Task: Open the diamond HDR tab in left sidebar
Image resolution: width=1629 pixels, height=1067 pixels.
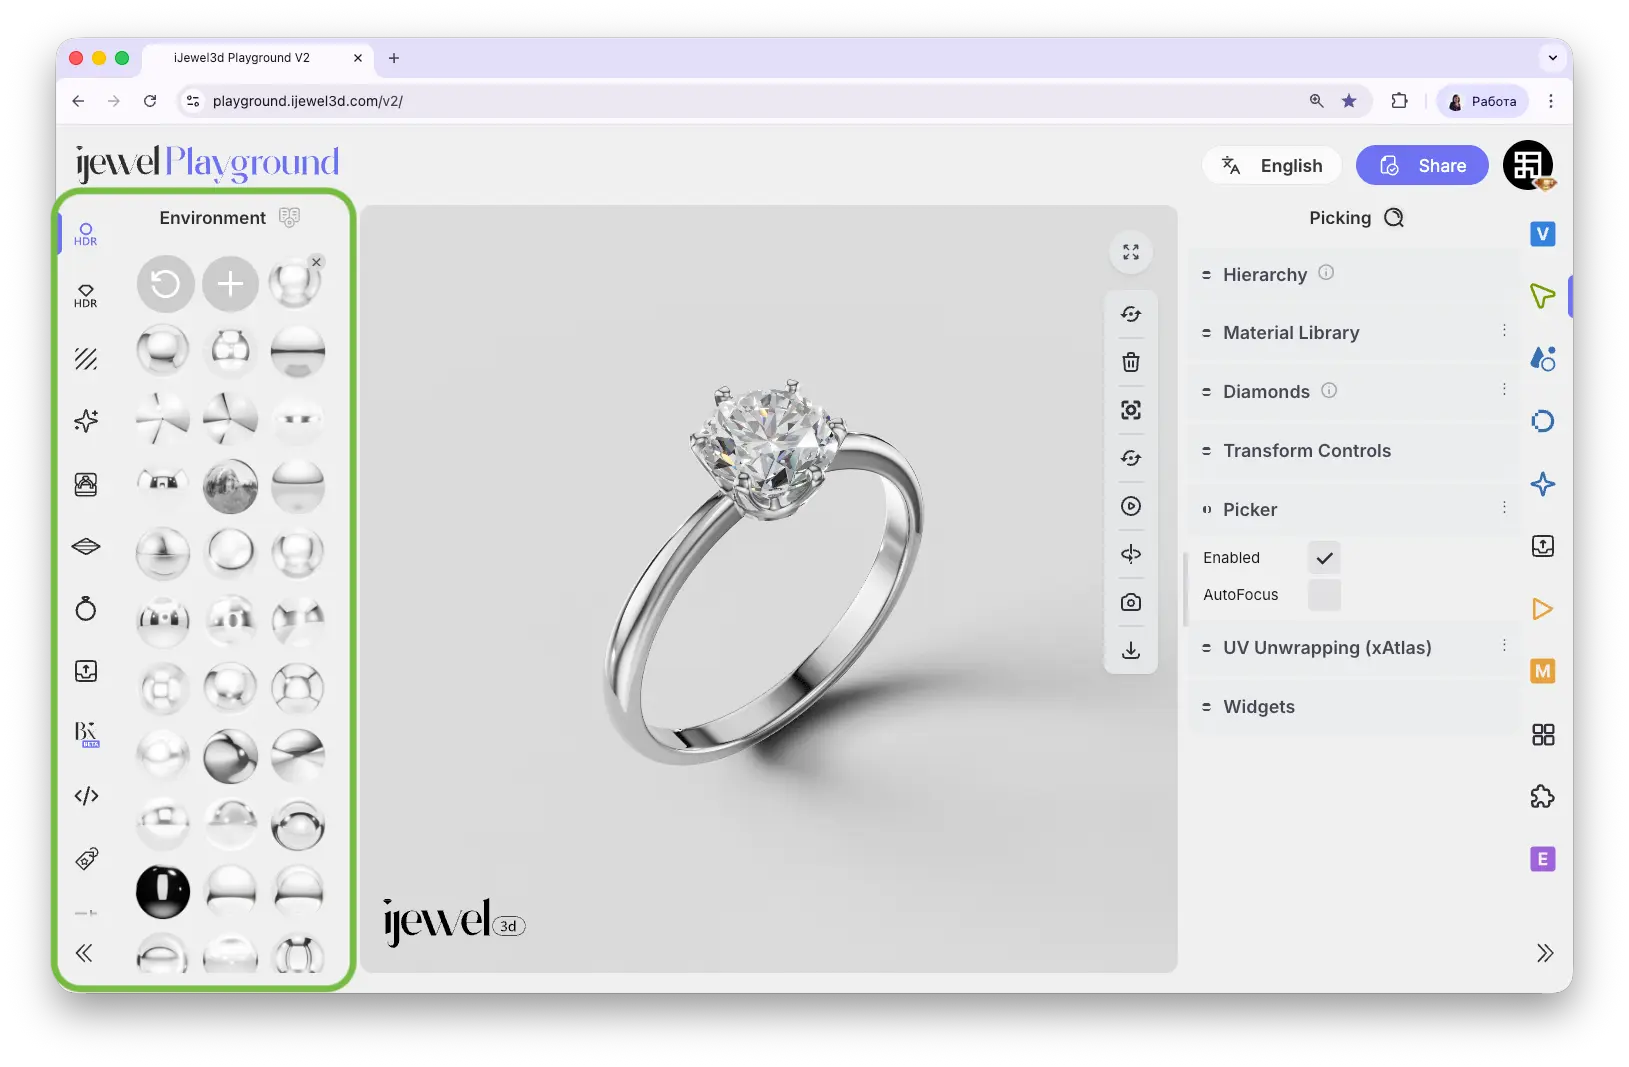Action: (86, 296)
